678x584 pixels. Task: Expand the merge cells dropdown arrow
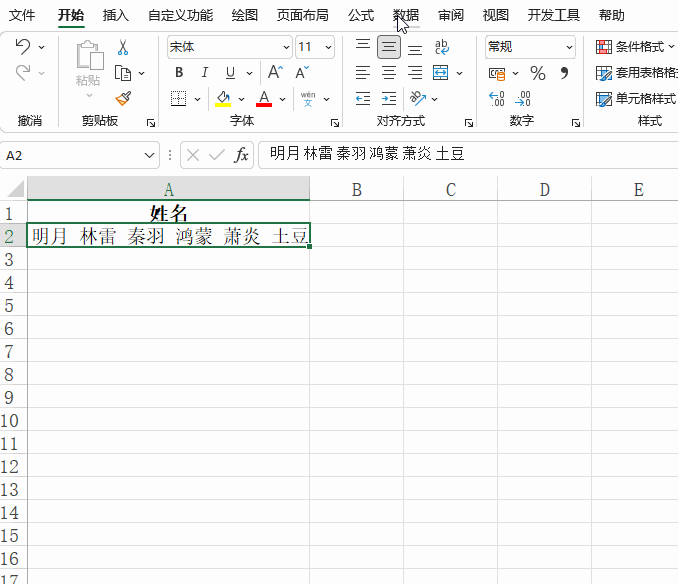coord(459,73)
